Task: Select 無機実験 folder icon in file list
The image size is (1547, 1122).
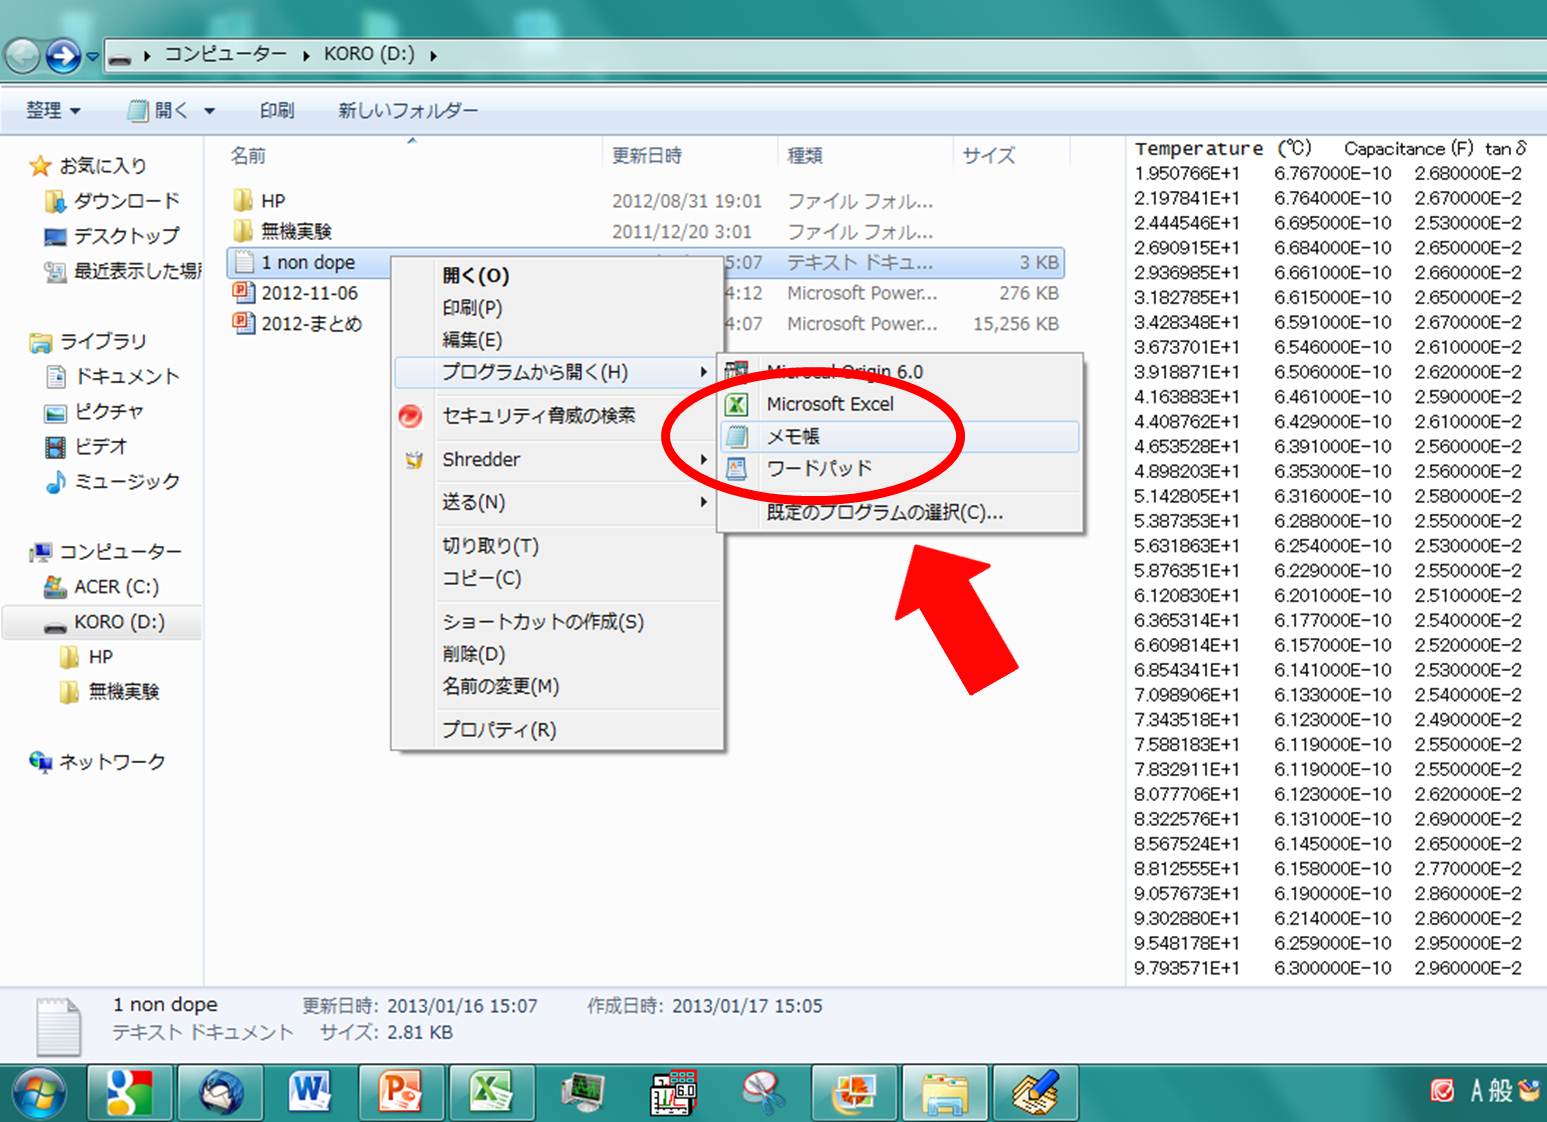Action: point(243,231)
